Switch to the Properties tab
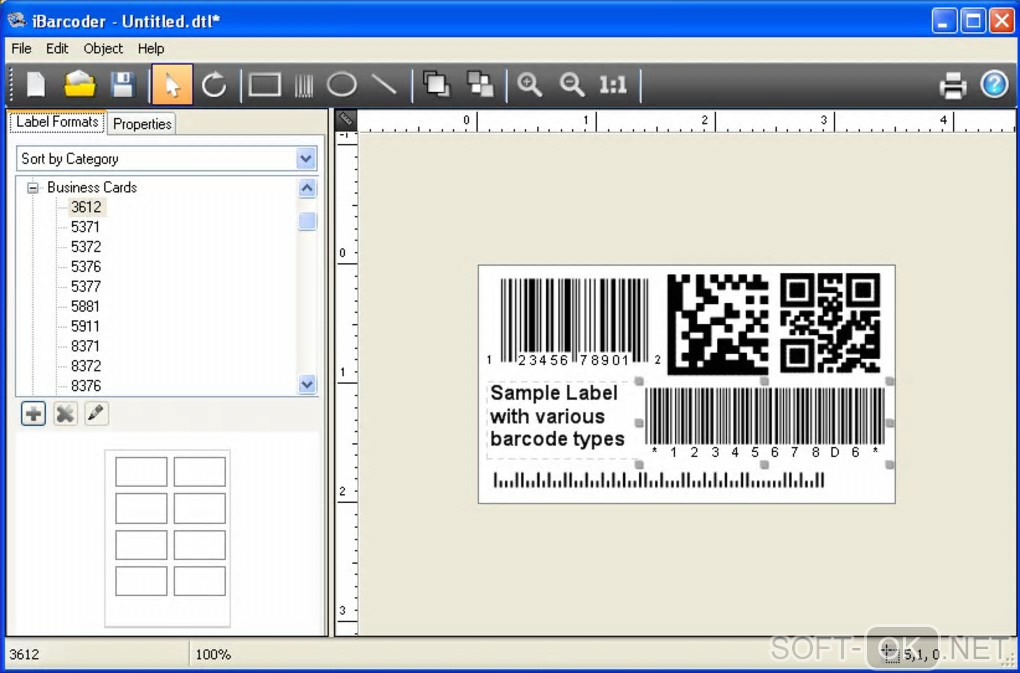This screenshot has height=673, width=1020. [x=142, y=124]
